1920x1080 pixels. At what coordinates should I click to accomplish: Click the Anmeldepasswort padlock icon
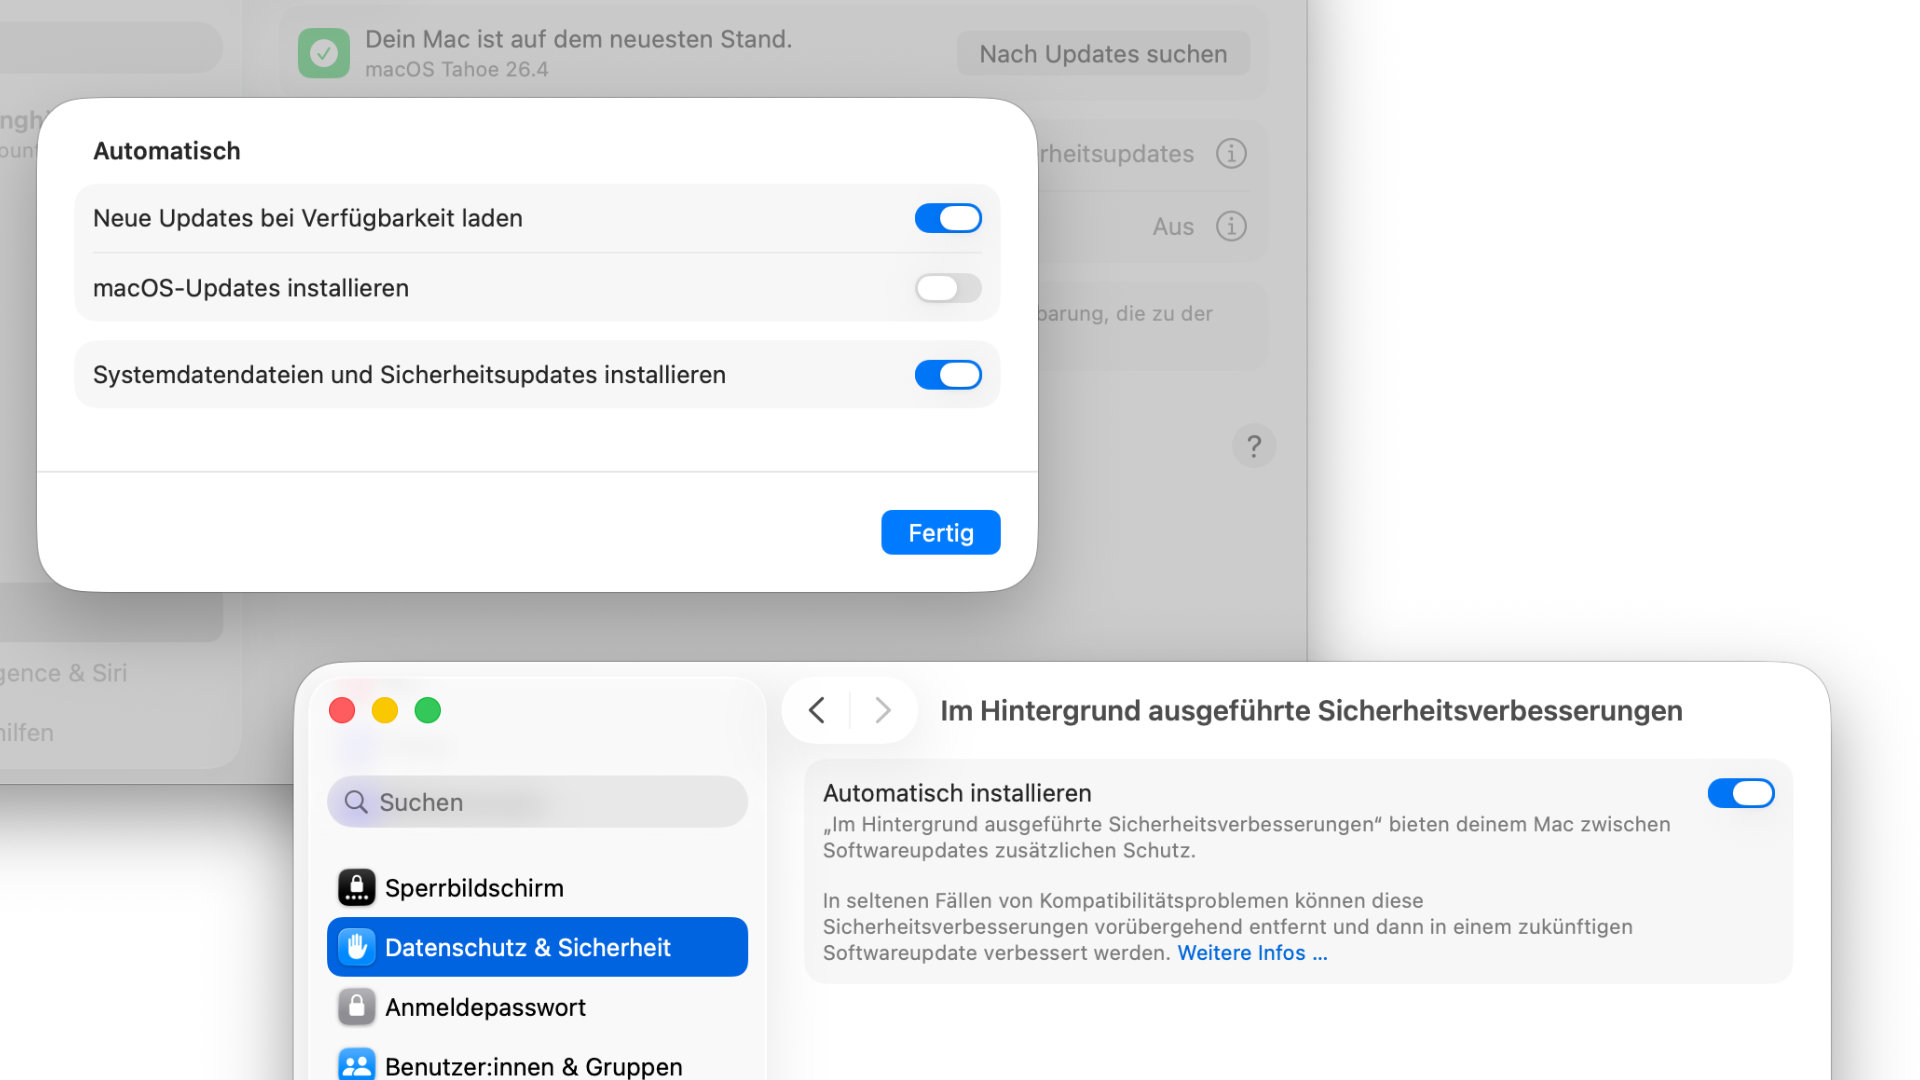click(x=356, y=1007)
